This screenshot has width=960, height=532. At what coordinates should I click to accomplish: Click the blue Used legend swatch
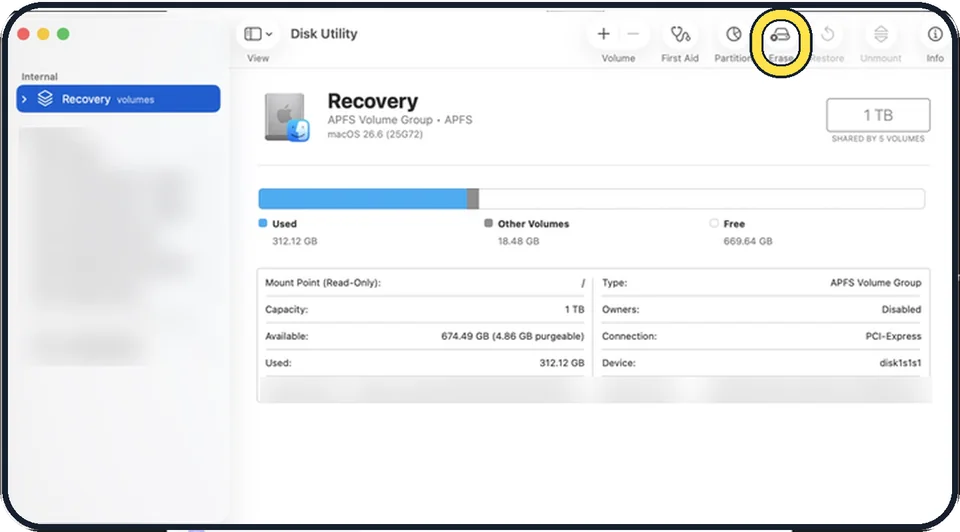pyautogui.click(x=263, y=223)
